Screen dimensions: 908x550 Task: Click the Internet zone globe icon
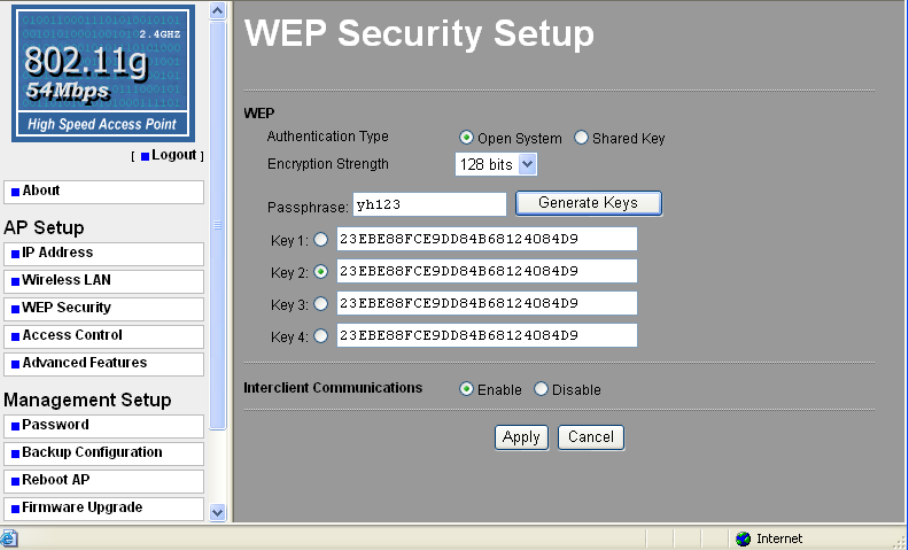coord(743,539)
